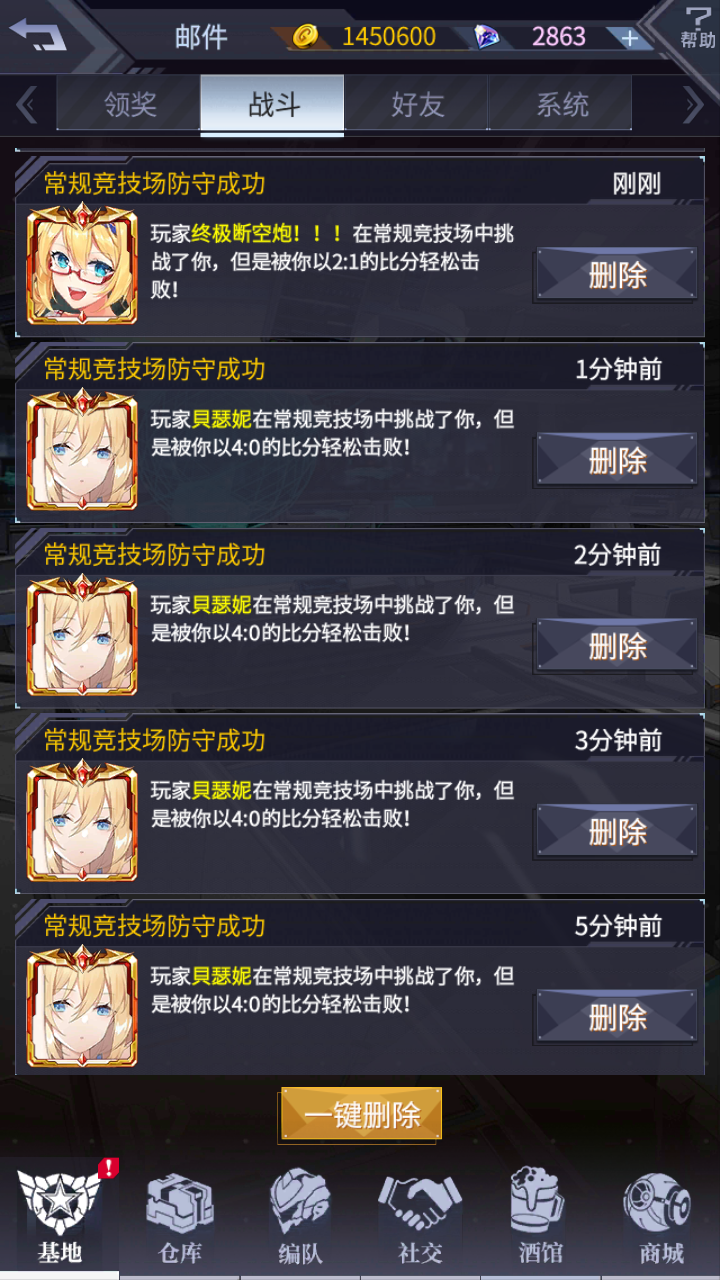Switch to the 领奖 rewards tab

coord(129,104)
